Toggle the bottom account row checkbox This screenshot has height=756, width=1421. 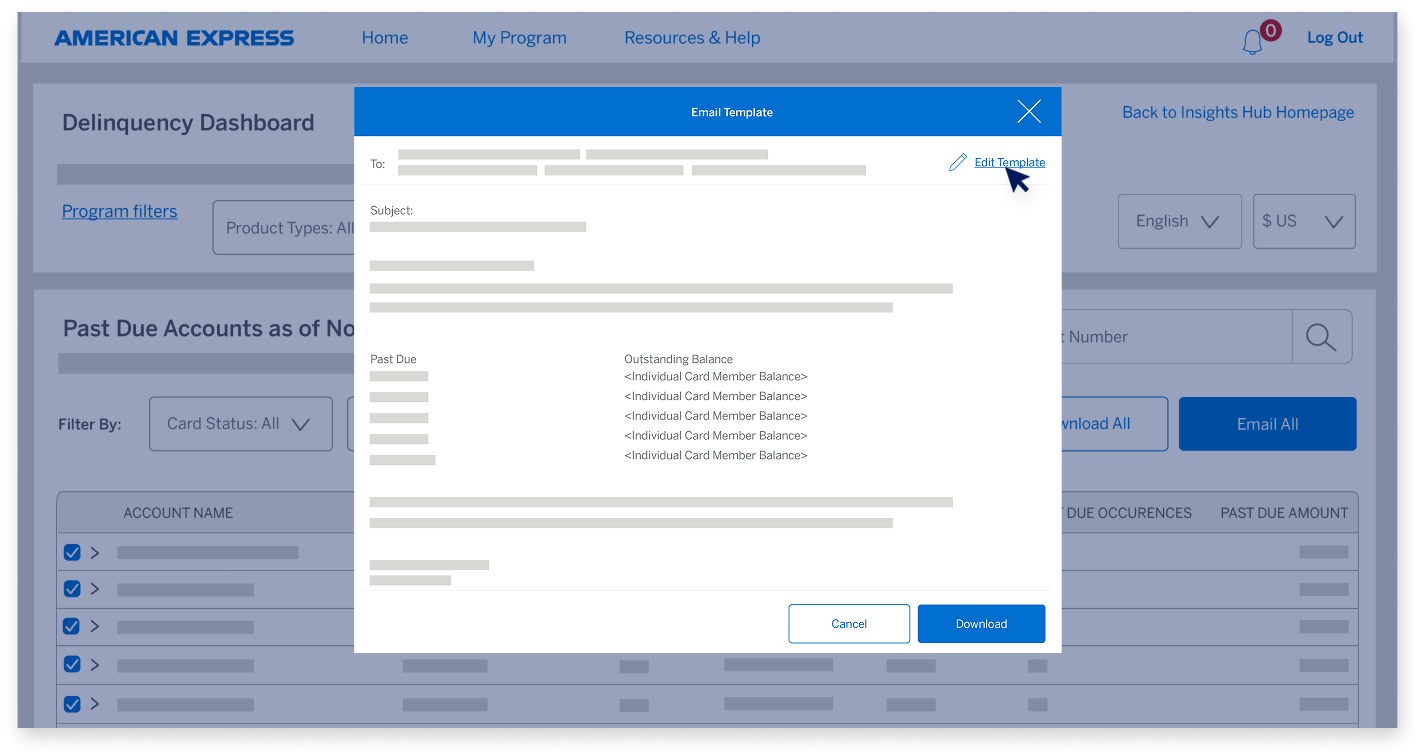coord(72,703)
